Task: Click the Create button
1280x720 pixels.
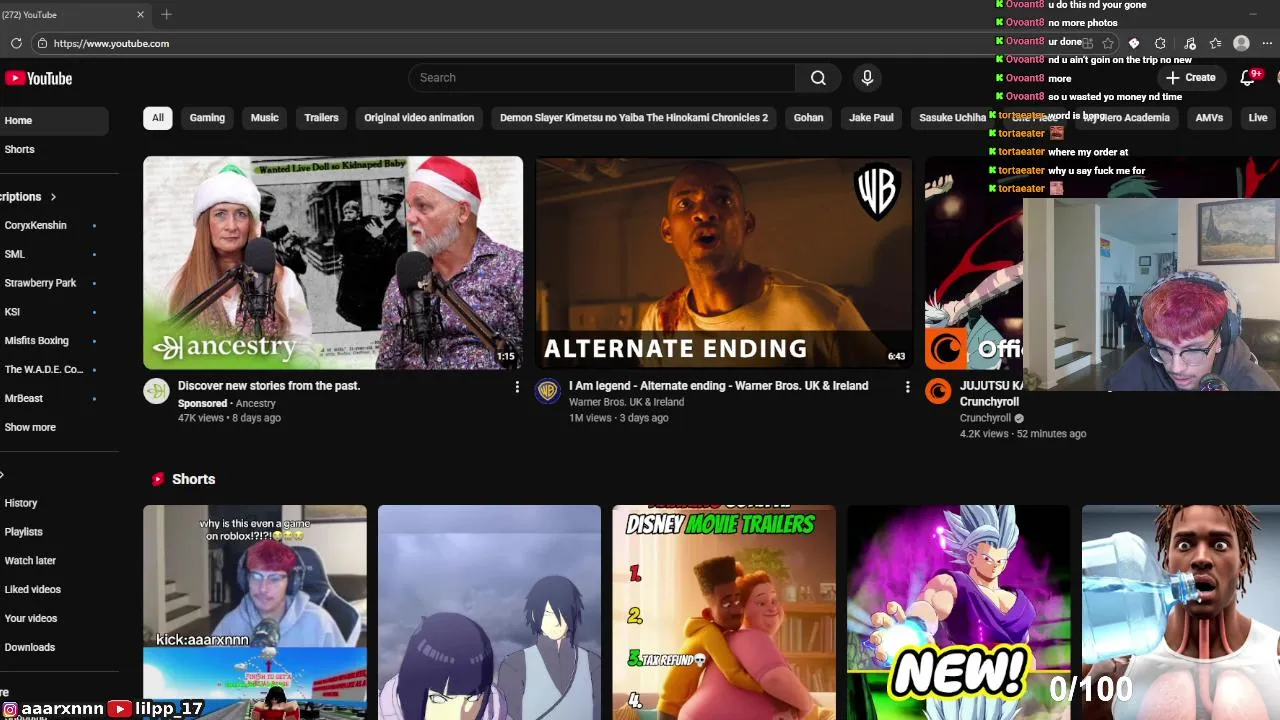Action: point(1190,78)
